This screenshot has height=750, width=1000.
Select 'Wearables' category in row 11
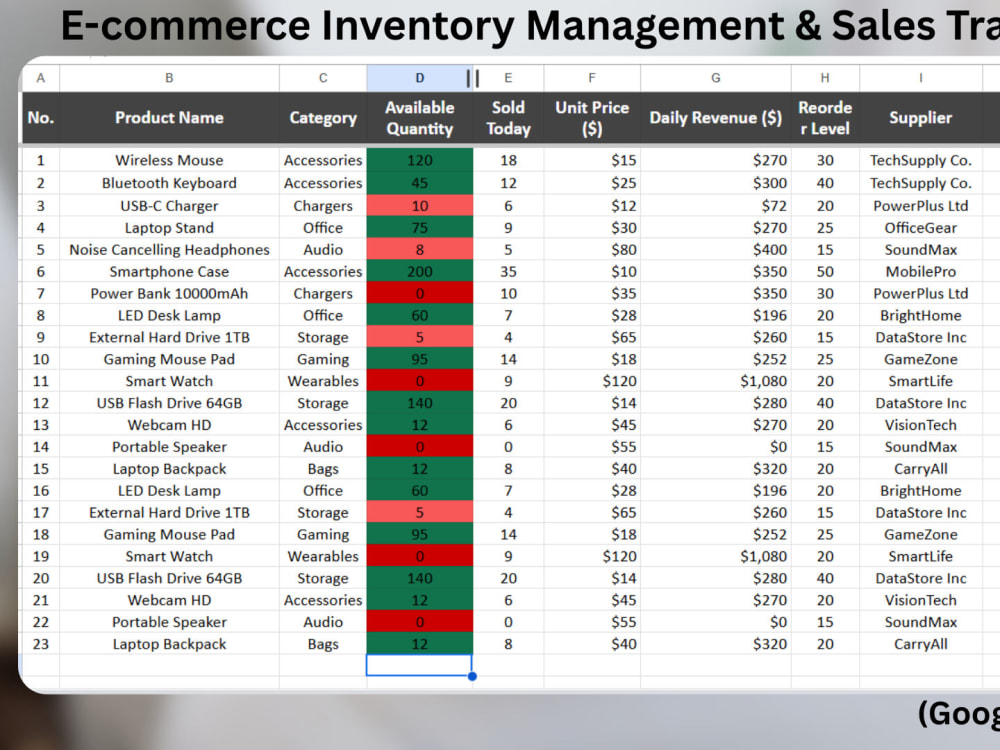(323, 381)
